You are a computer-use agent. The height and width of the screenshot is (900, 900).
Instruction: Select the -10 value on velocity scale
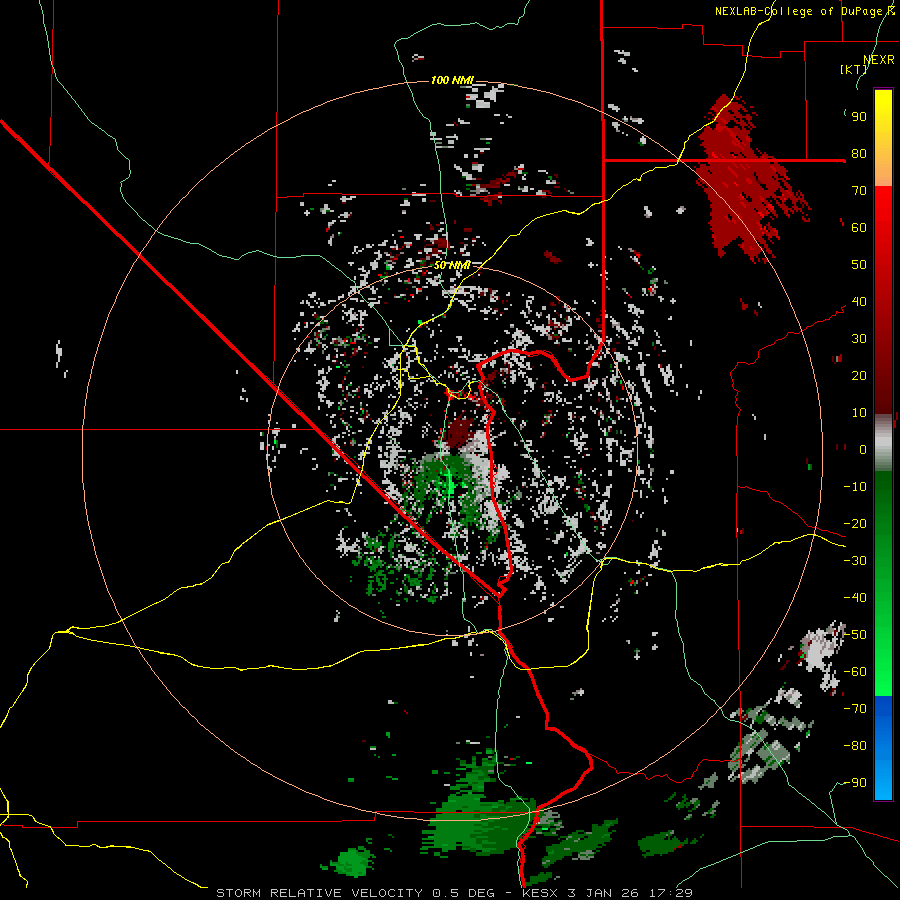855,487
